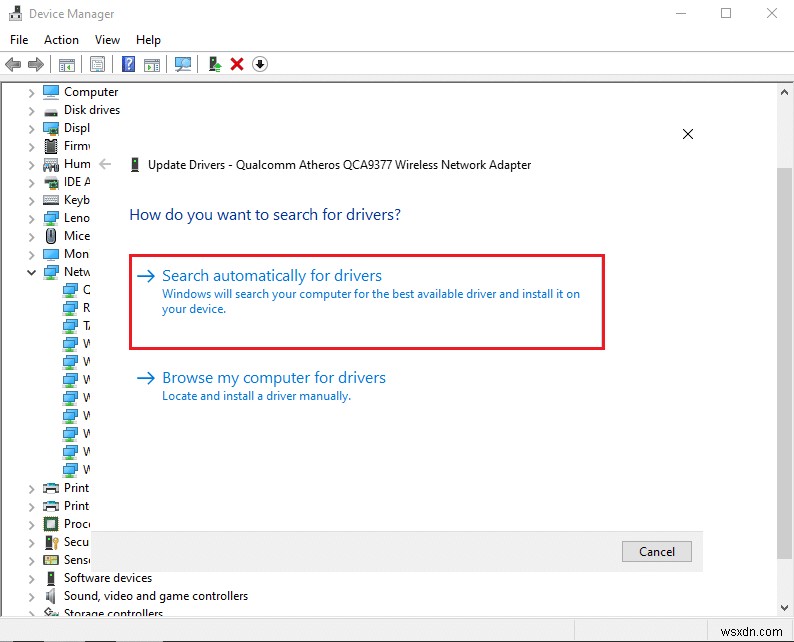Open the View menu

point(107,39)
